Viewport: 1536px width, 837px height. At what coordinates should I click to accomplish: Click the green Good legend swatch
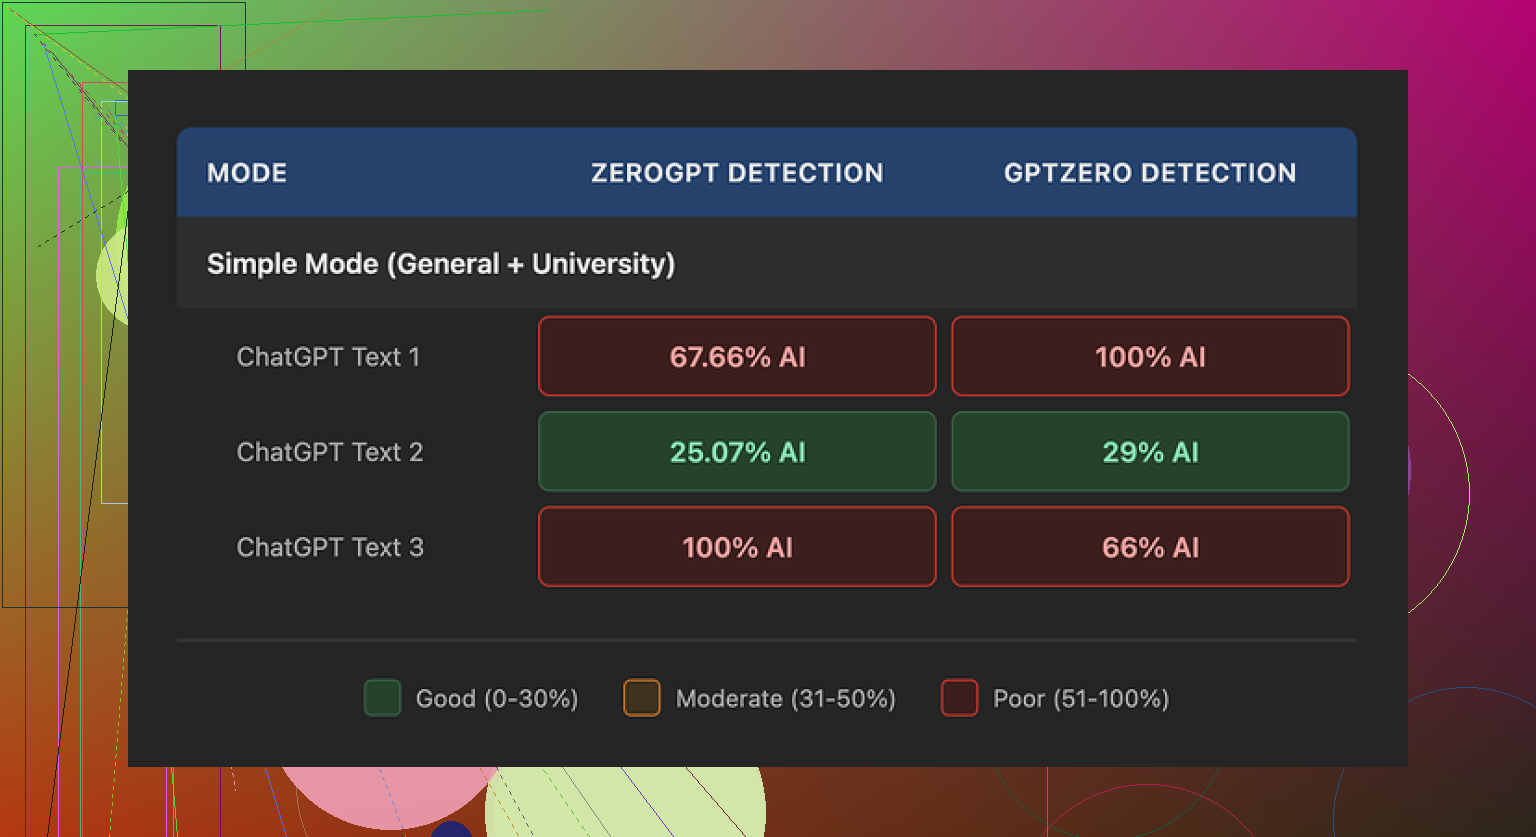[x=382, y=698]
